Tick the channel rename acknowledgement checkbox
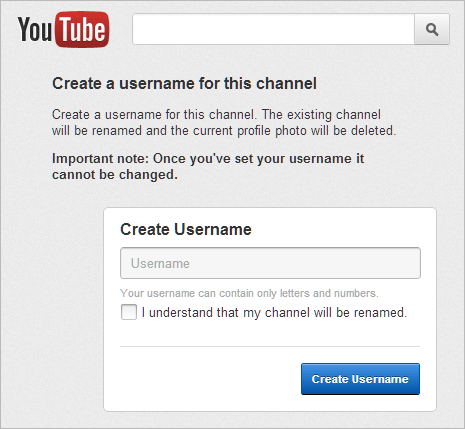This screenshot has height=429, width=465. click(x=129, y=312)
